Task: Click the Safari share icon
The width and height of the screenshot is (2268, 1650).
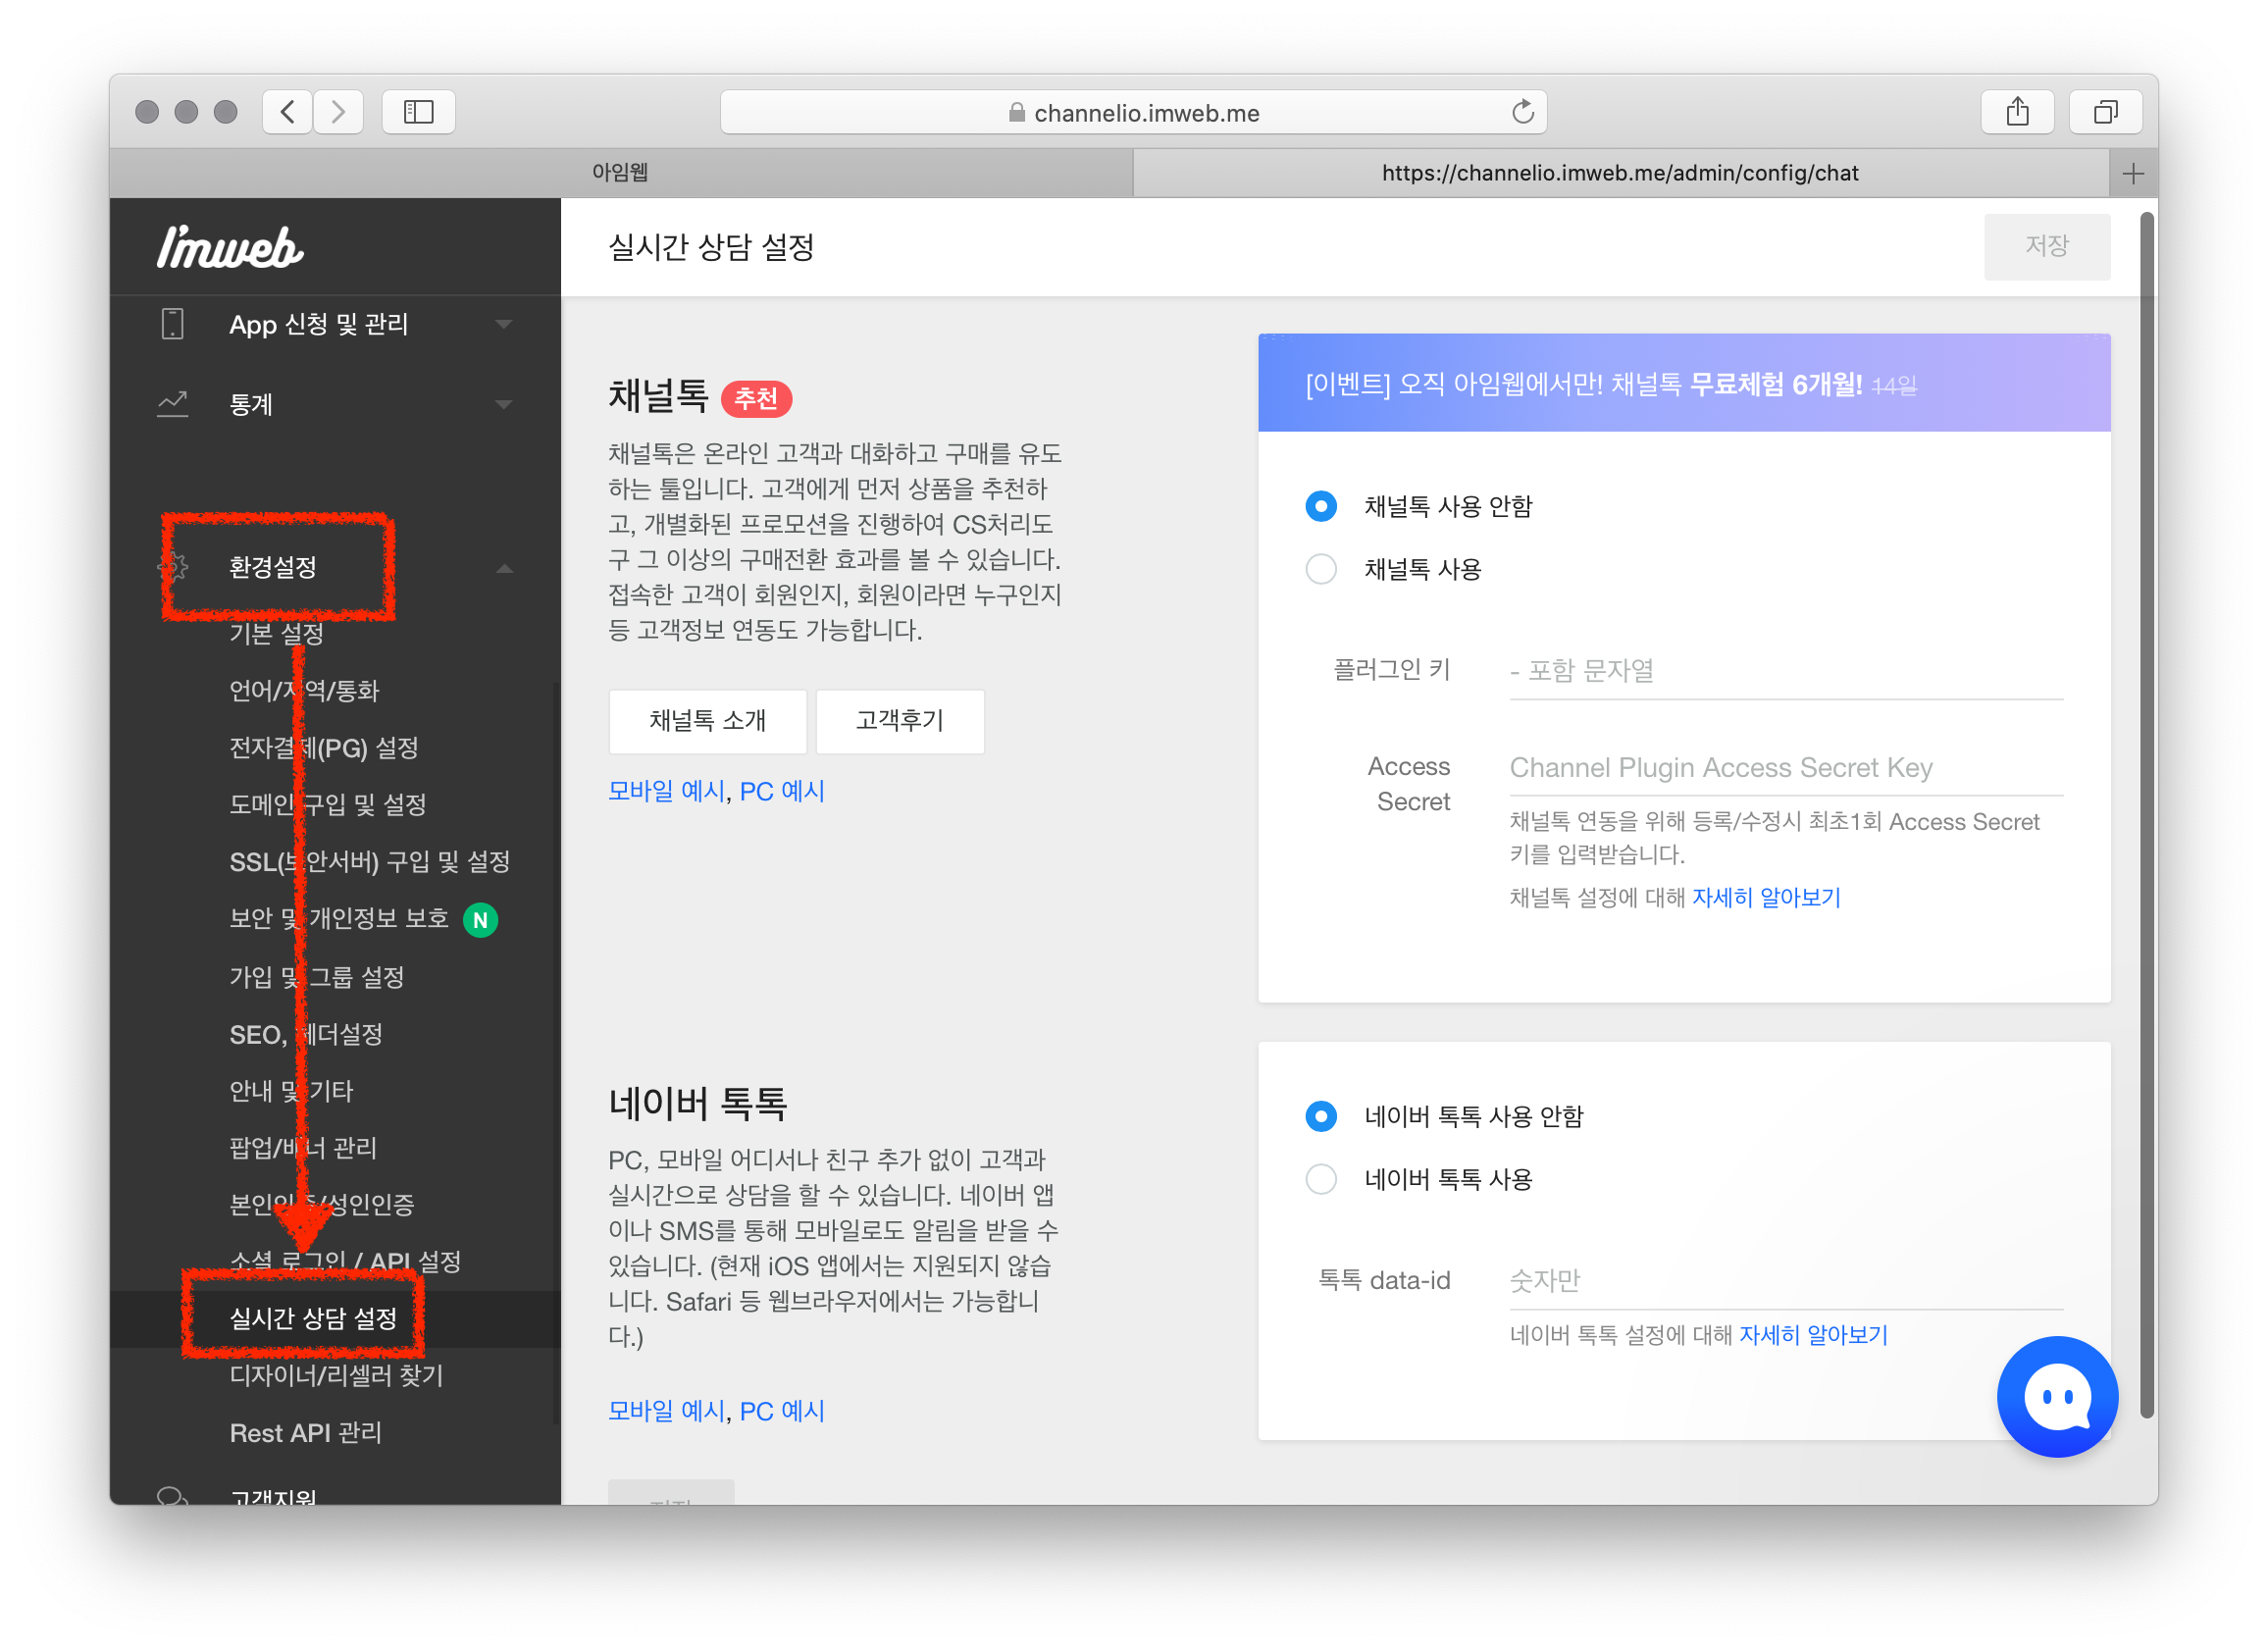Action: (2017, 112)
